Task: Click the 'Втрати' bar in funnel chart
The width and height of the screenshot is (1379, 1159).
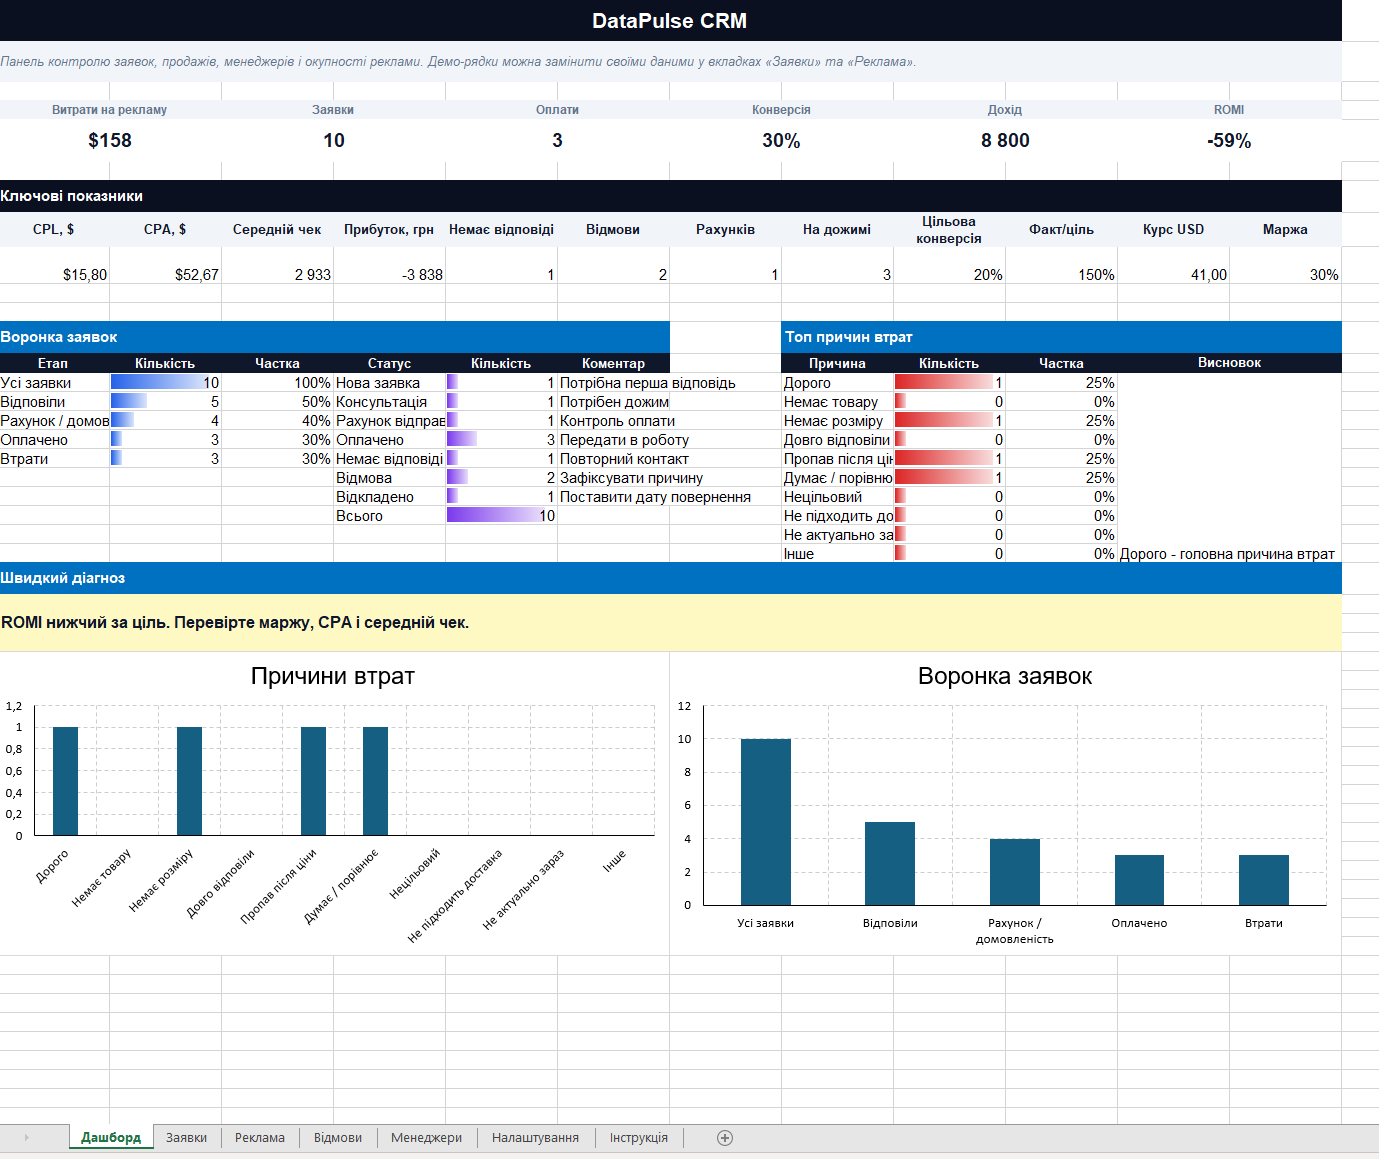Action: (x=1263, y=880)
